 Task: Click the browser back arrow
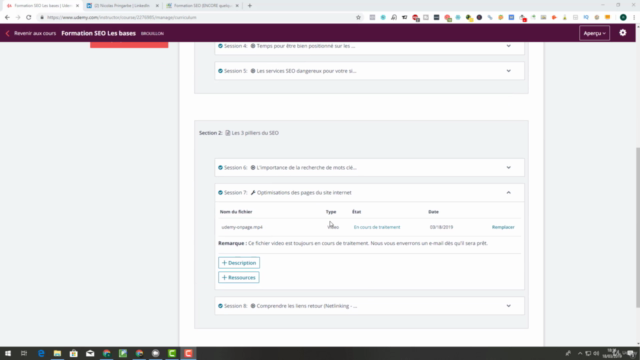click(7, 18)
